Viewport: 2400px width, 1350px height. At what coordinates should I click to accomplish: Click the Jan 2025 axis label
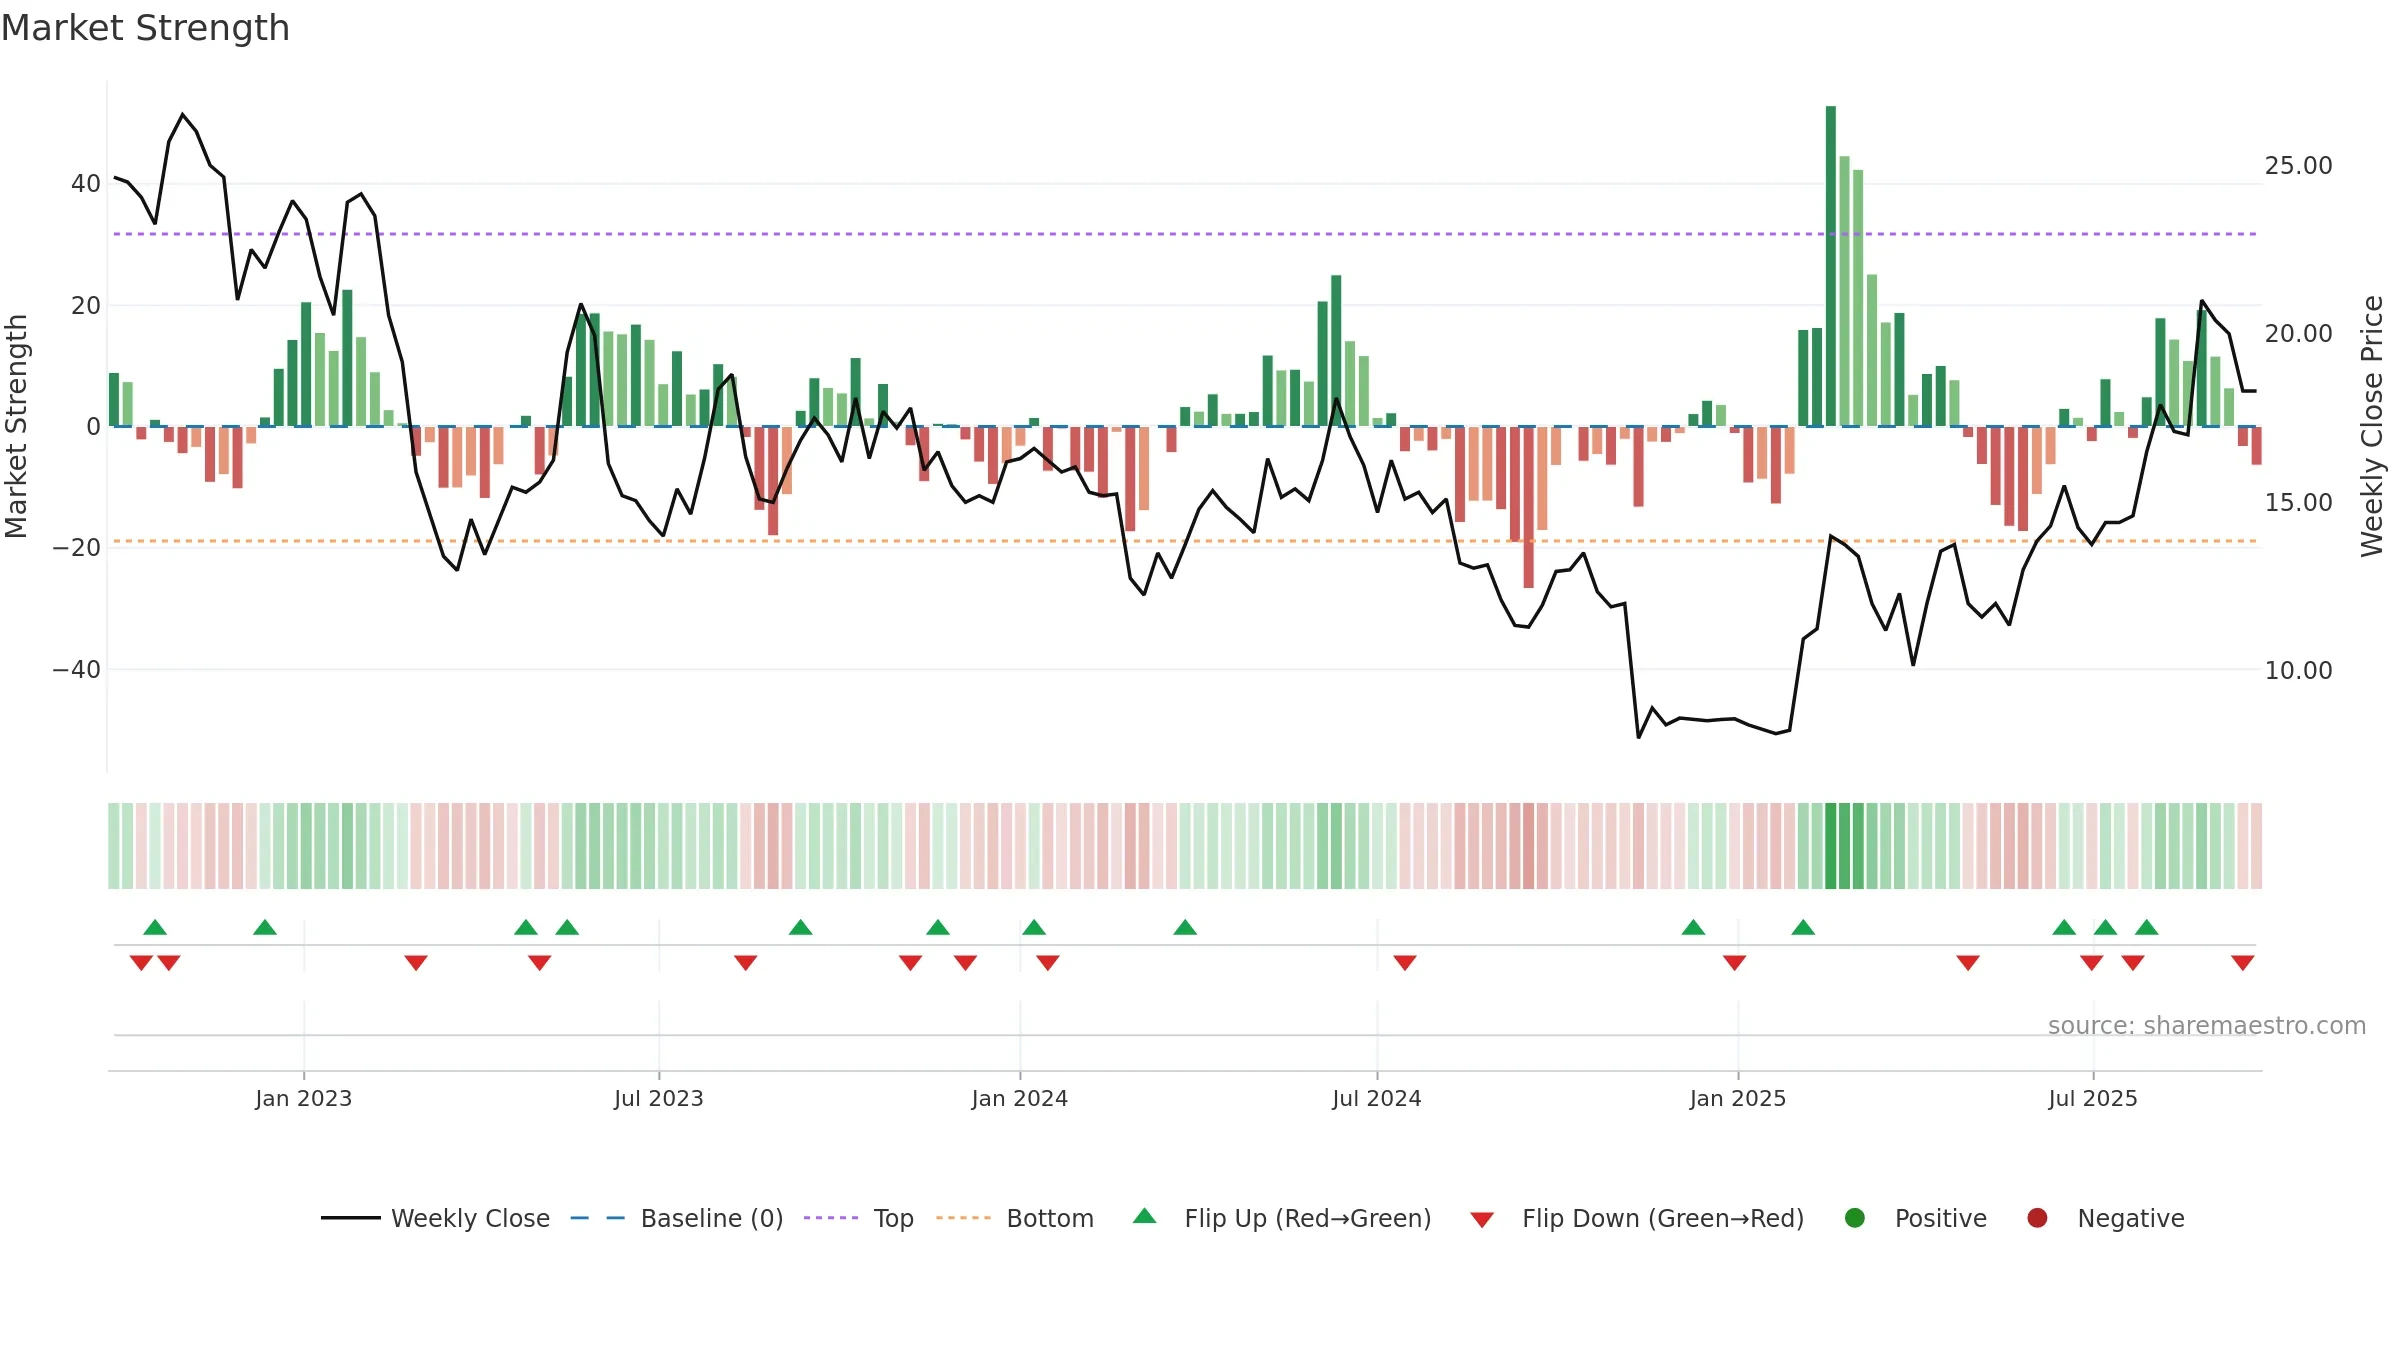point(1737,1098)
